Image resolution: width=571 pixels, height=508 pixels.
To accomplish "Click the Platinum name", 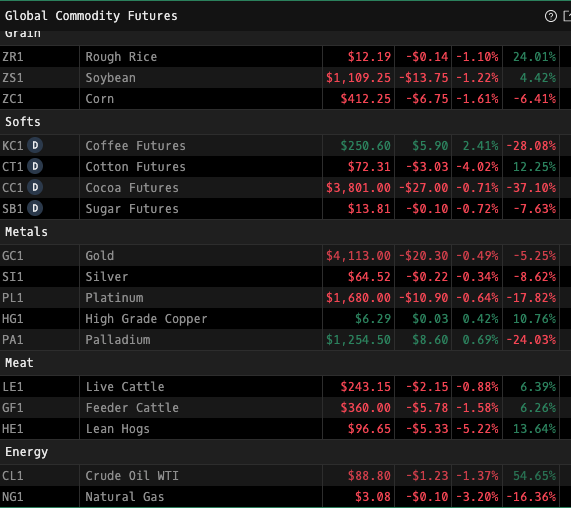I will pyautogui.click(x=114, y=298).
